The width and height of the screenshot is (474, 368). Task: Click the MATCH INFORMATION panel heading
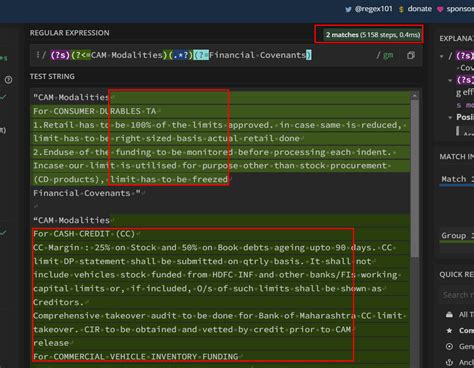457,157
